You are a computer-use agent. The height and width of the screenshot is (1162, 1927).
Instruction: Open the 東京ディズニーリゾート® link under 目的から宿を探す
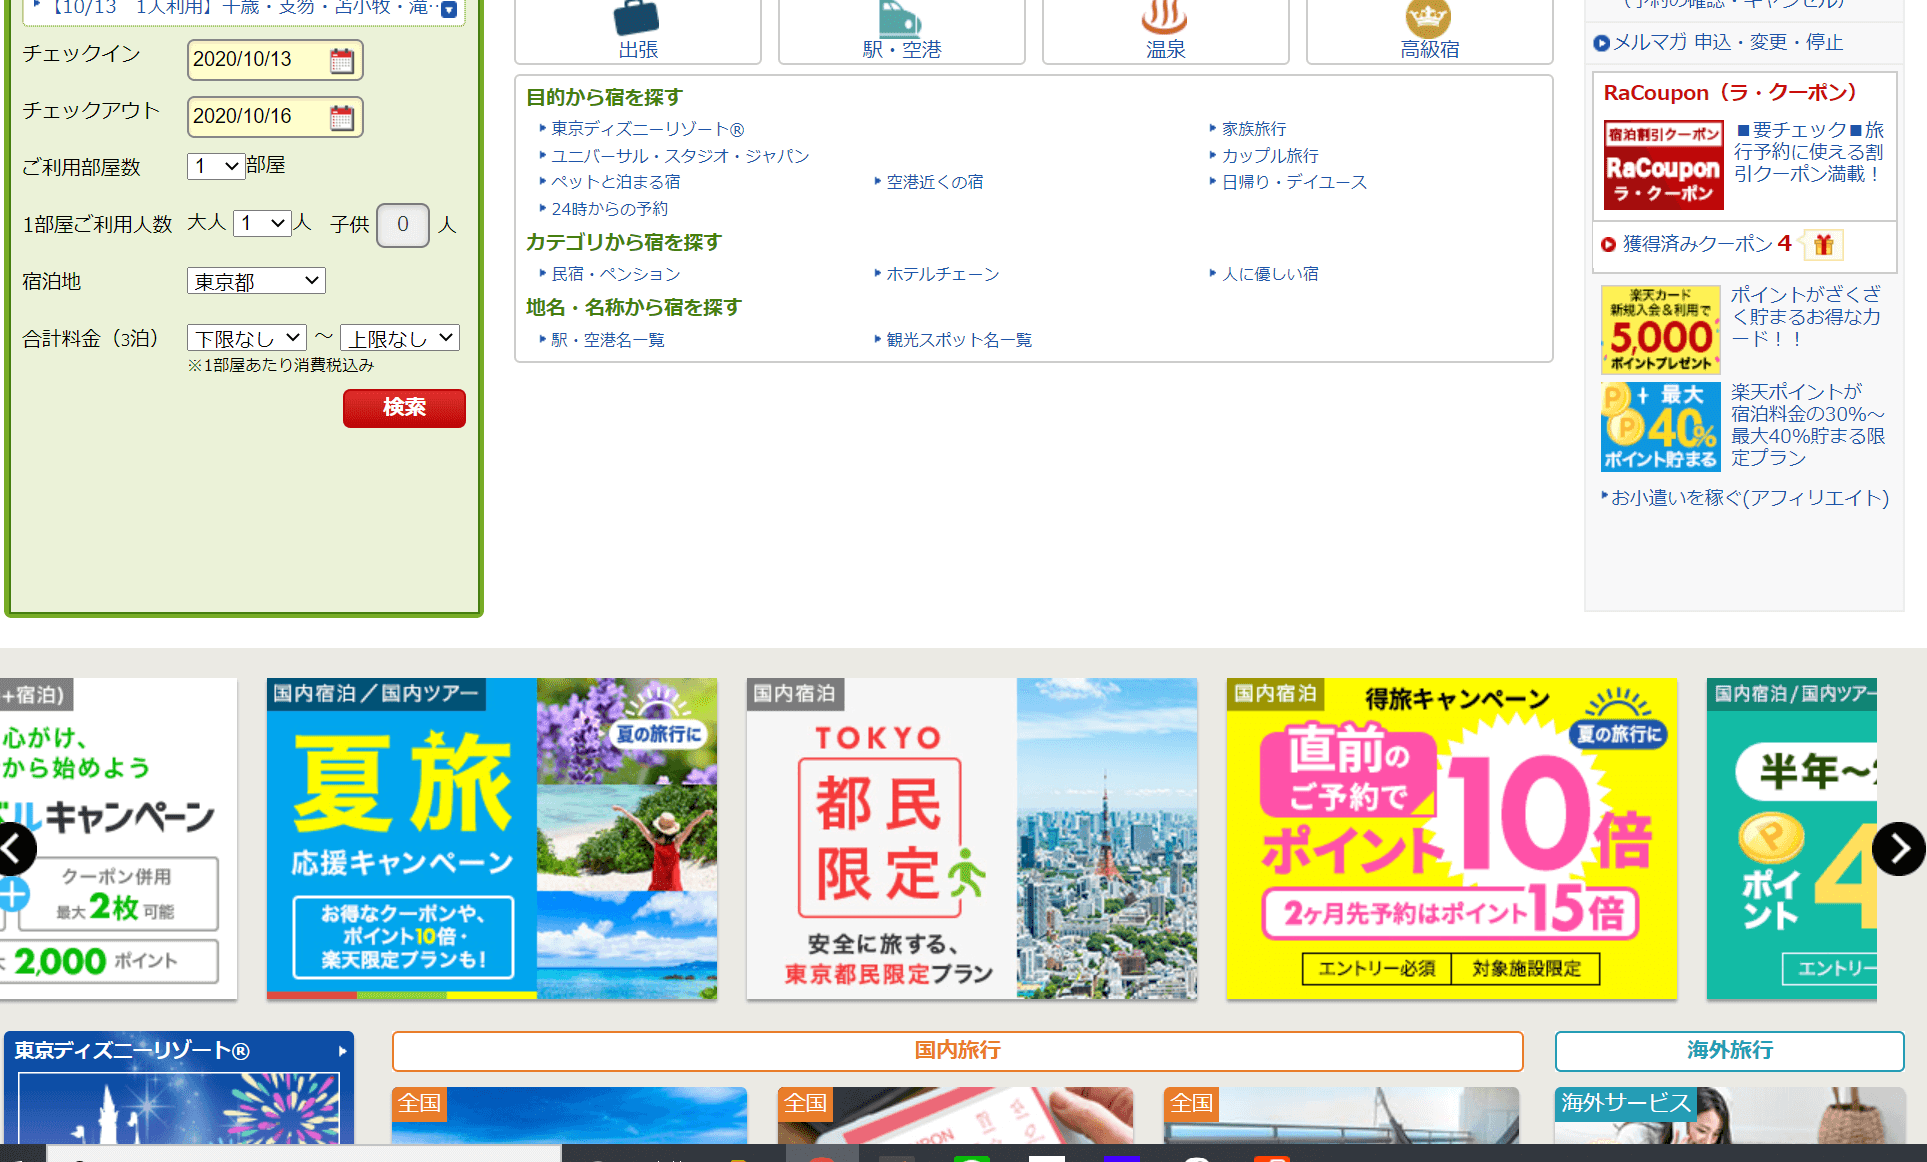pyautogui.click(x=647, y=129)
